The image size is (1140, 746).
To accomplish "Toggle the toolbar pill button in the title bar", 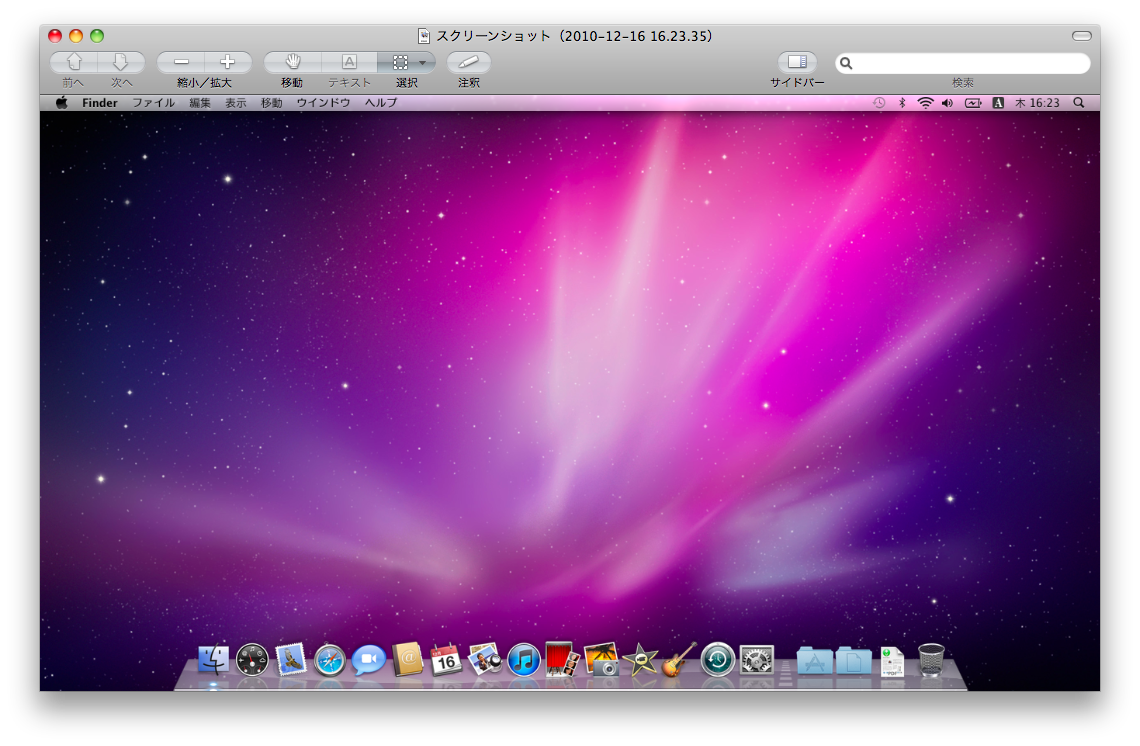I will click(1082, 36).
